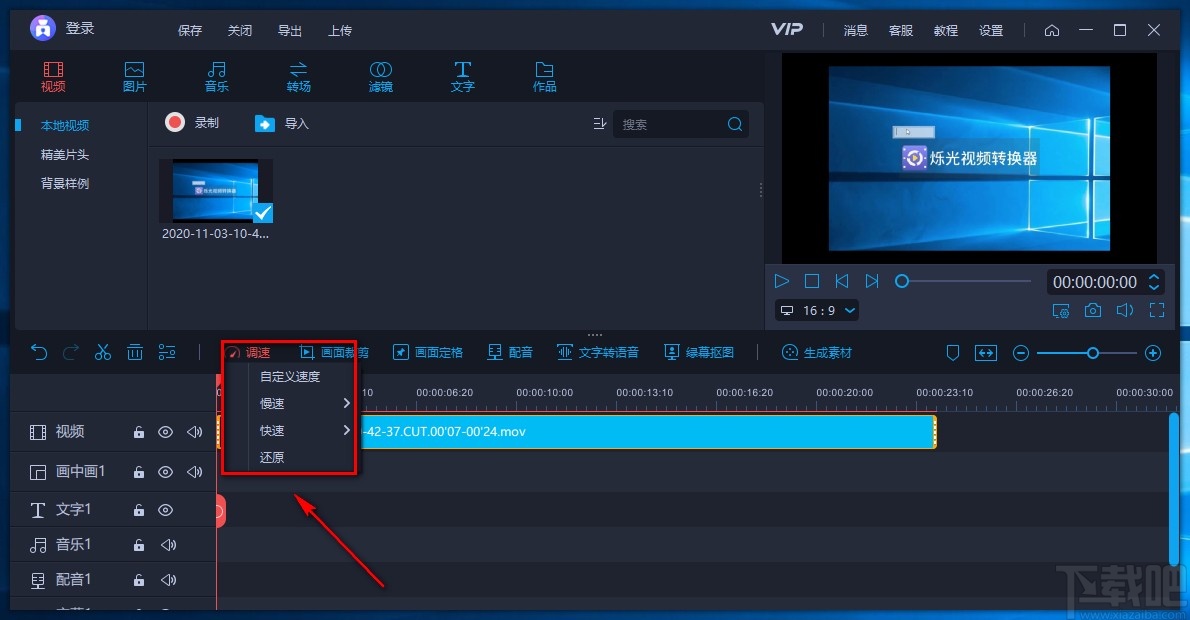Go to previous frame in preview
The width and height of the screenshot is (1190, 620).
click(842, 281)
